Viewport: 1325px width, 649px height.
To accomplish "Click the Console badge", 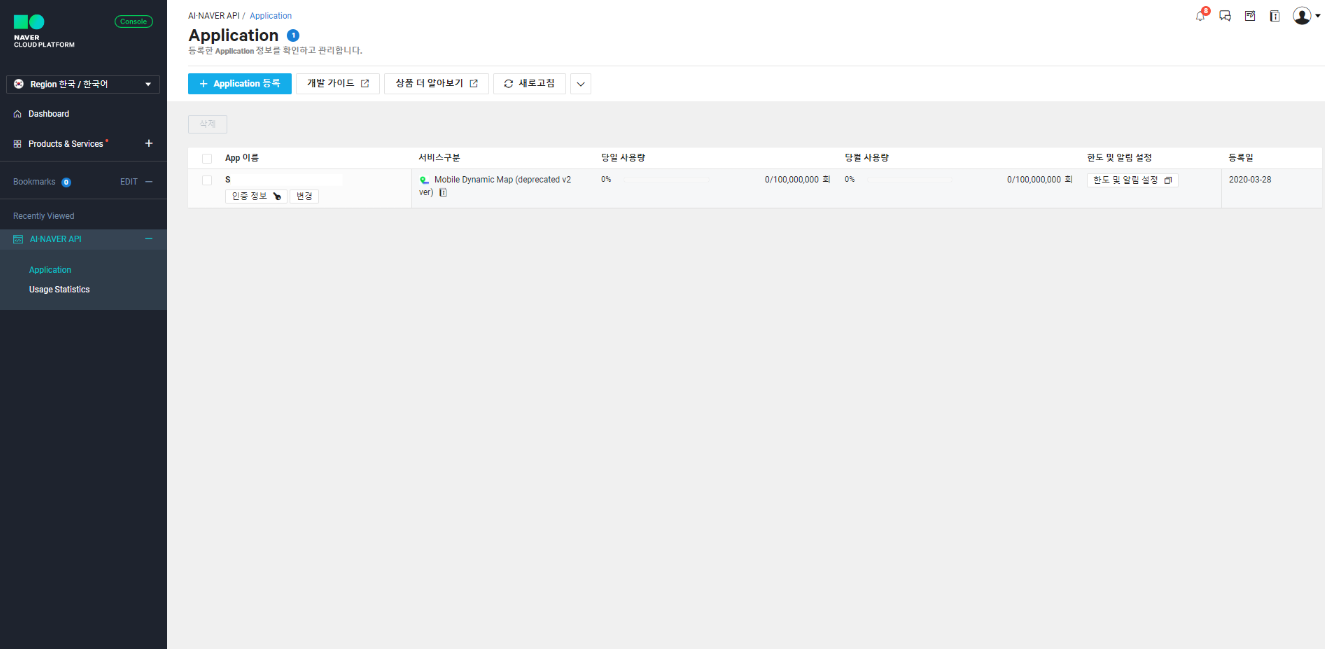I will coord(134,21).
